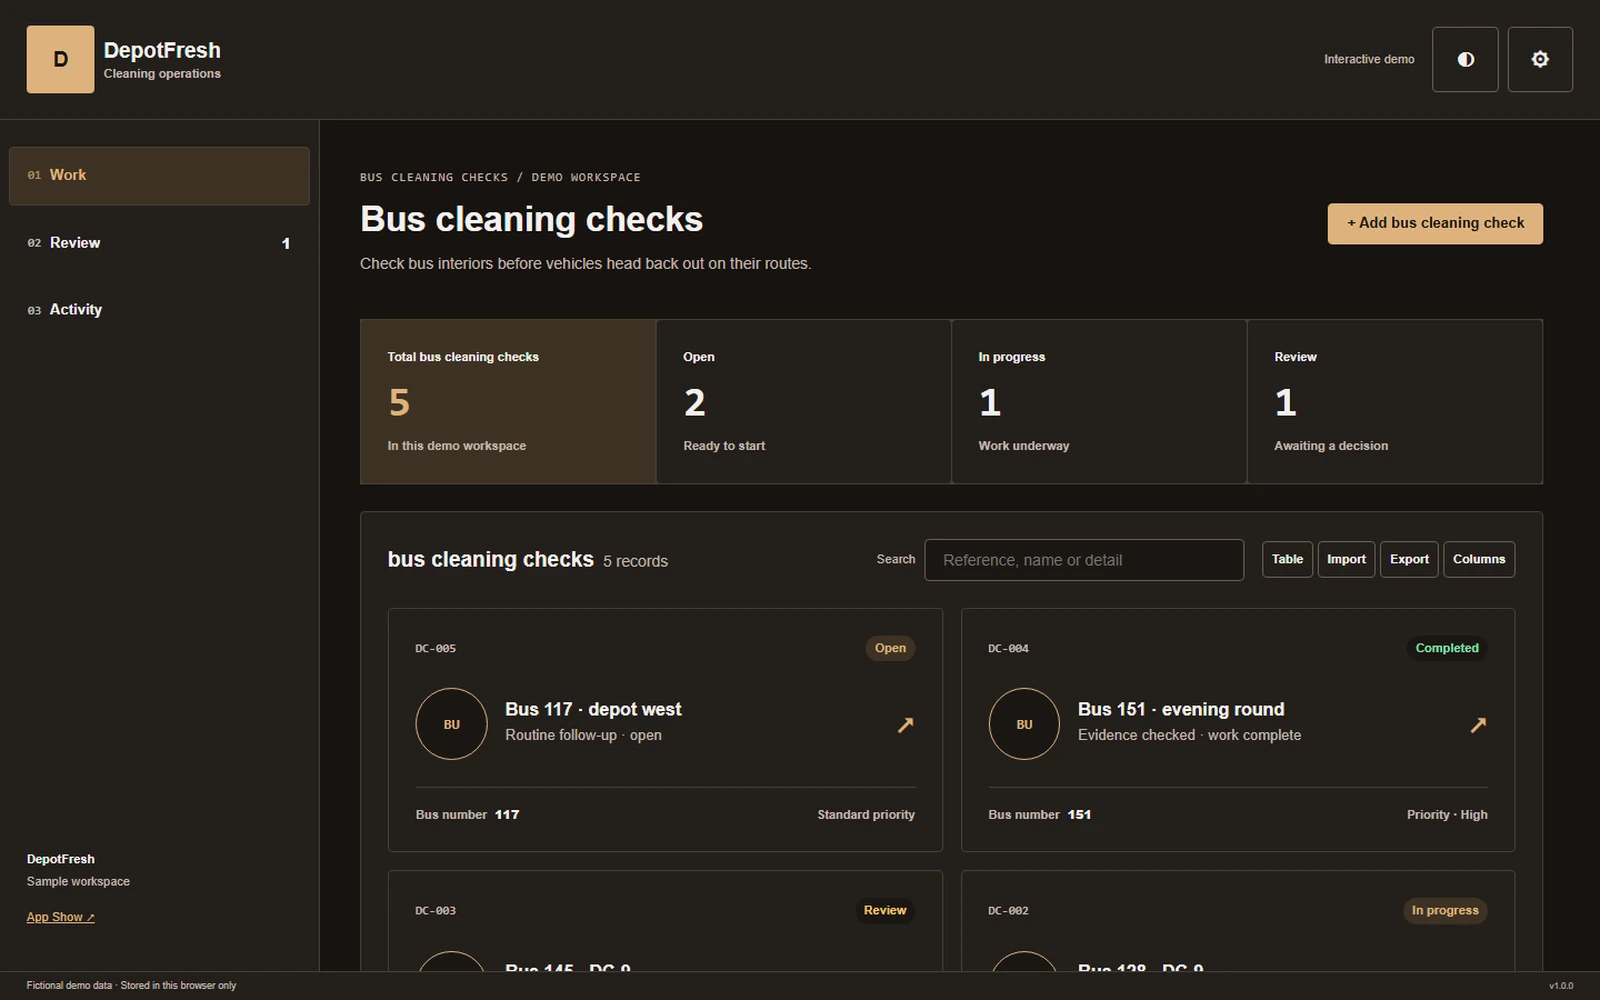The image size is (1600, 1000).
Task: Focus the Reference, name or detail search field
Action: pos(1084,560)
